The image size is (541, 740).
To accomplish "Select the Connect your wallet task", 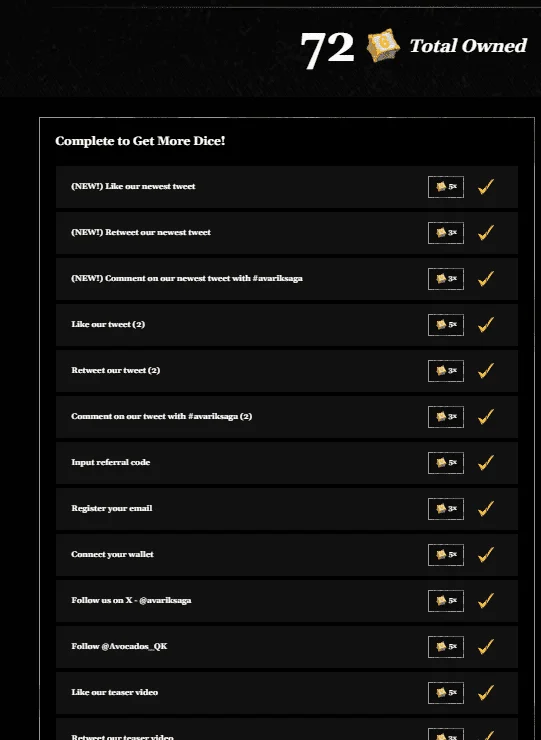I will pos(287,555).
